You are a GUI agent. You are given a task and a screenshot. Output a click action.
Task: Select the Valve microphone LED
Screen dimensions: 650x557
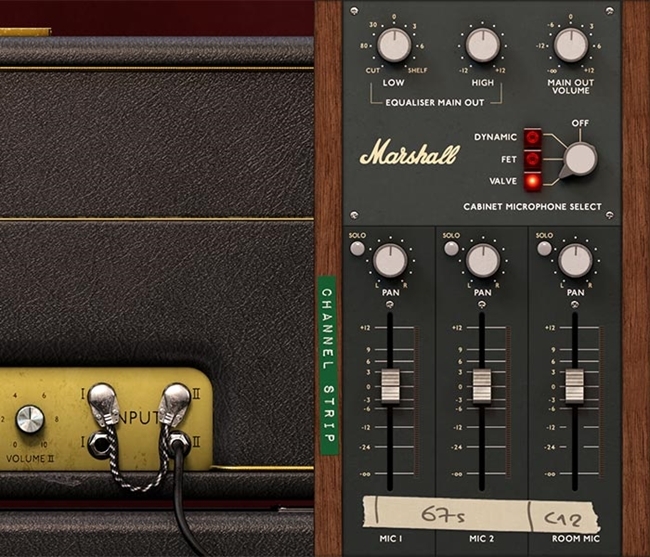click(533, 182)
